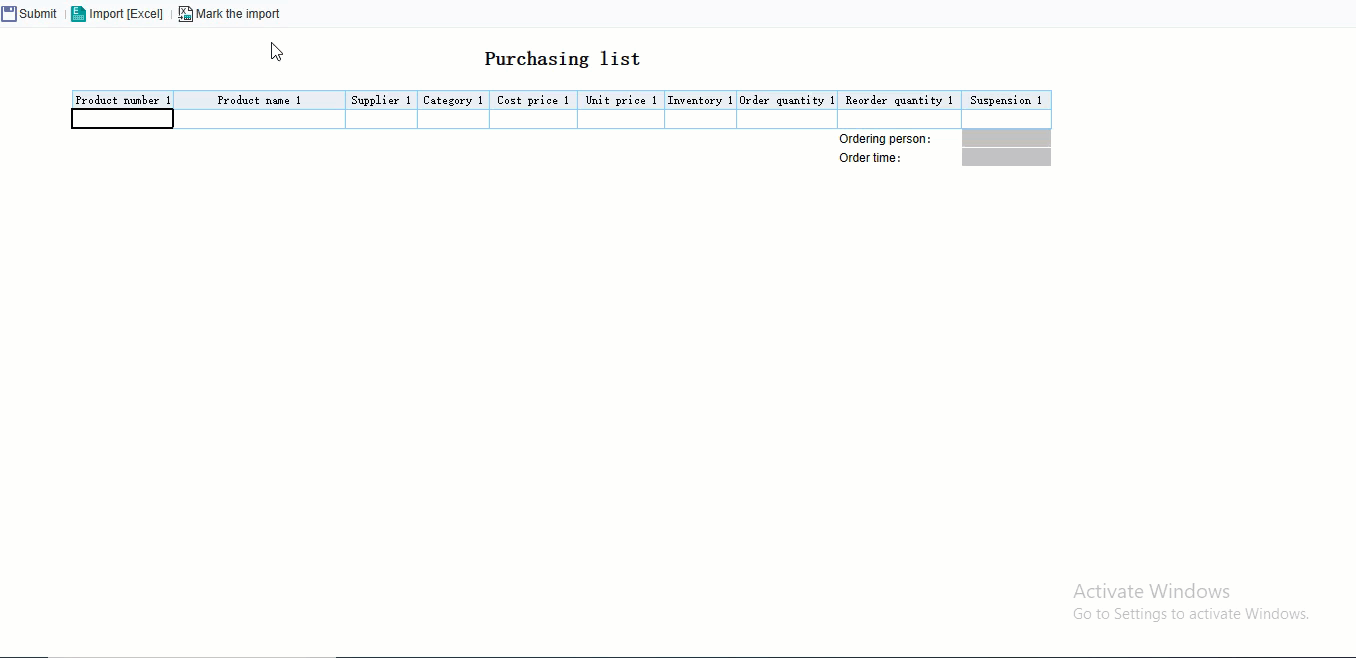Click the "Order time:" label
The height and width of the screenshot is (658, 1356).
click(870, 158)
